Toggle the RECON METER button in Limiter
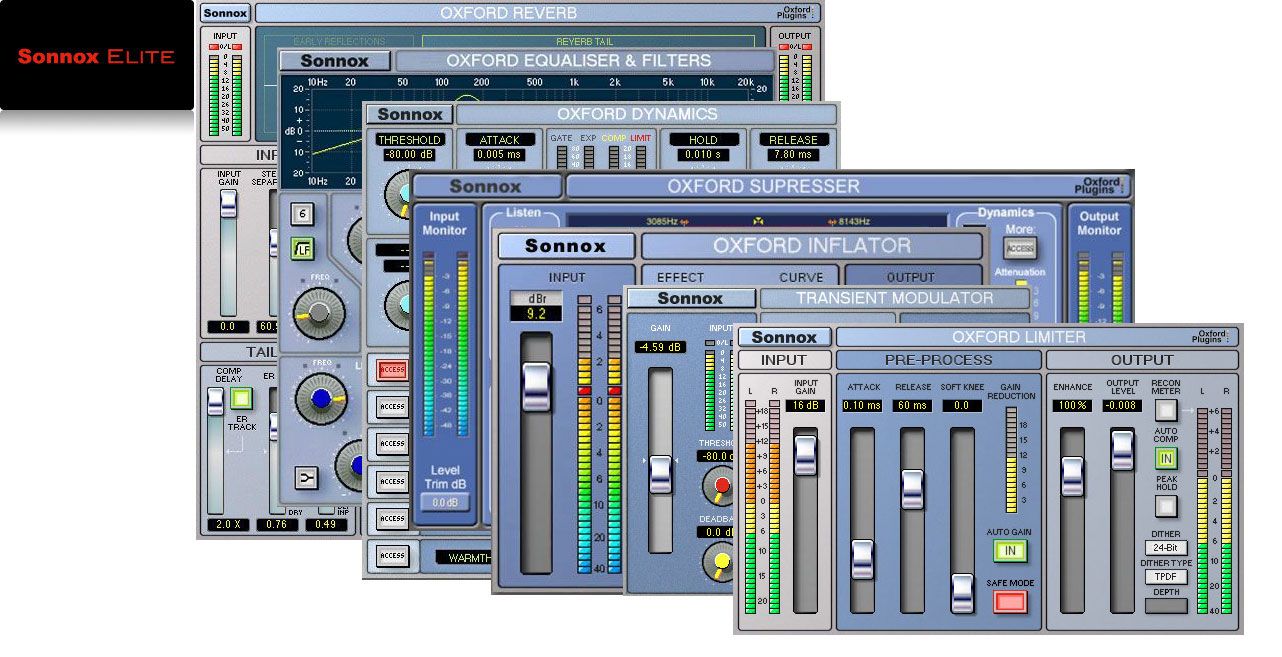Image resolution: width=1282 pixels, height=657 pixels. [1166, 410]
